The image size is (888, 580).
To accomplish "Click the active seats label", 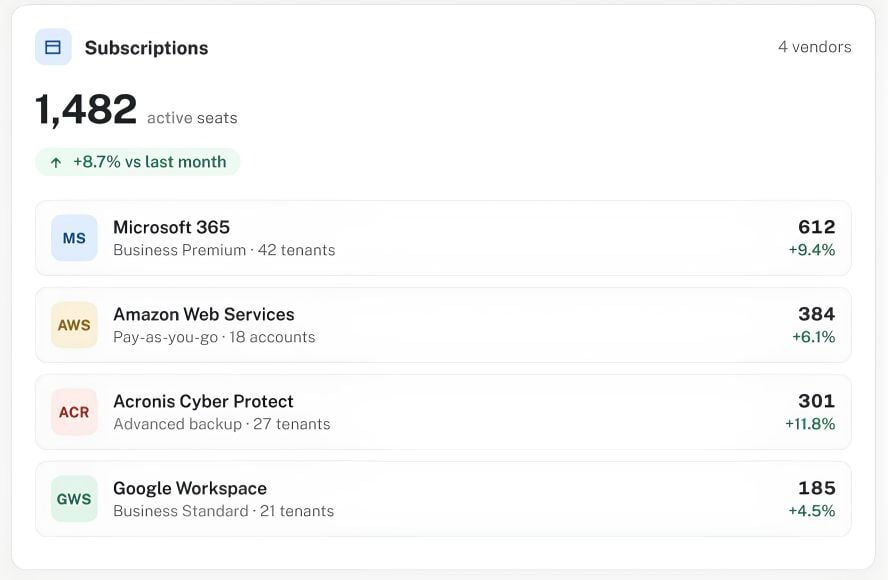I will (192, 118).
